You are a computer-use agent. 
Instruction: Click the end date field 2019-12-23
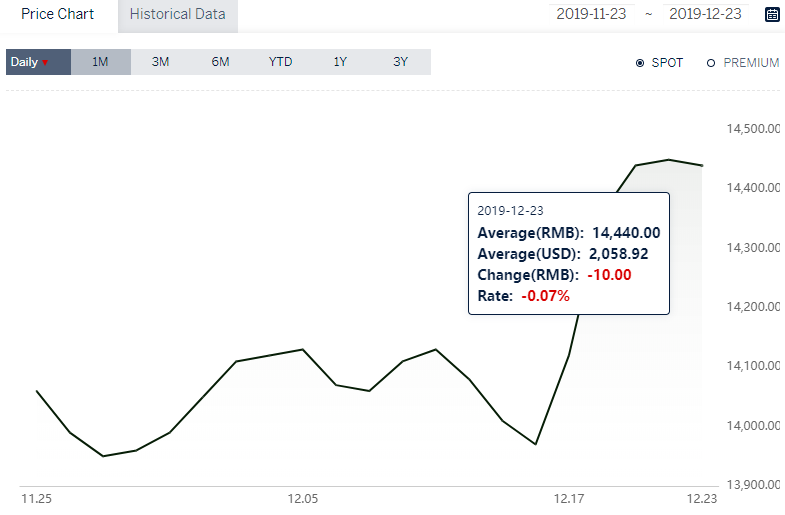coord(705,14)
